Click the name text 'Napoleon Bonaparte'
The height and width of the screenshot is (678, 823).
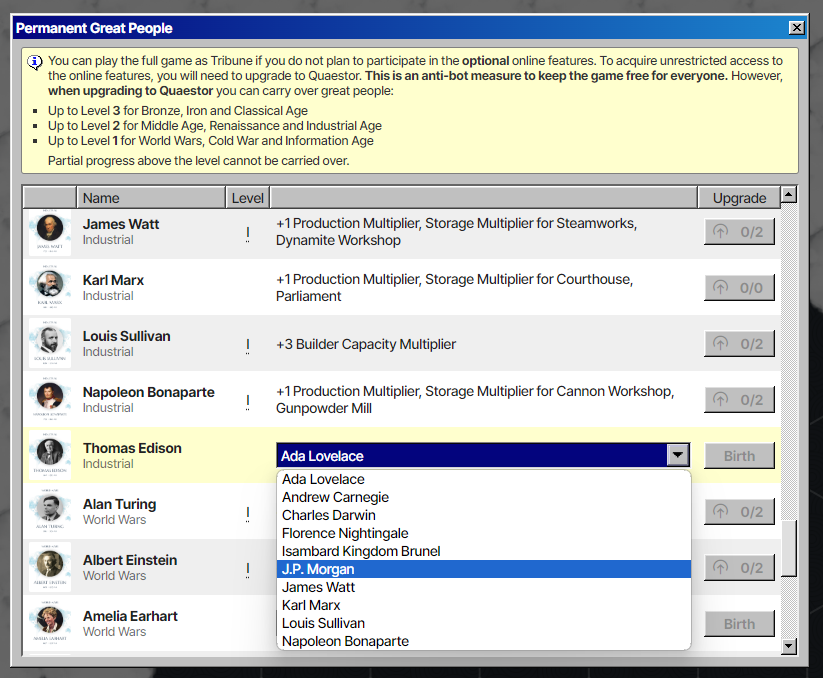coord(149,392)
